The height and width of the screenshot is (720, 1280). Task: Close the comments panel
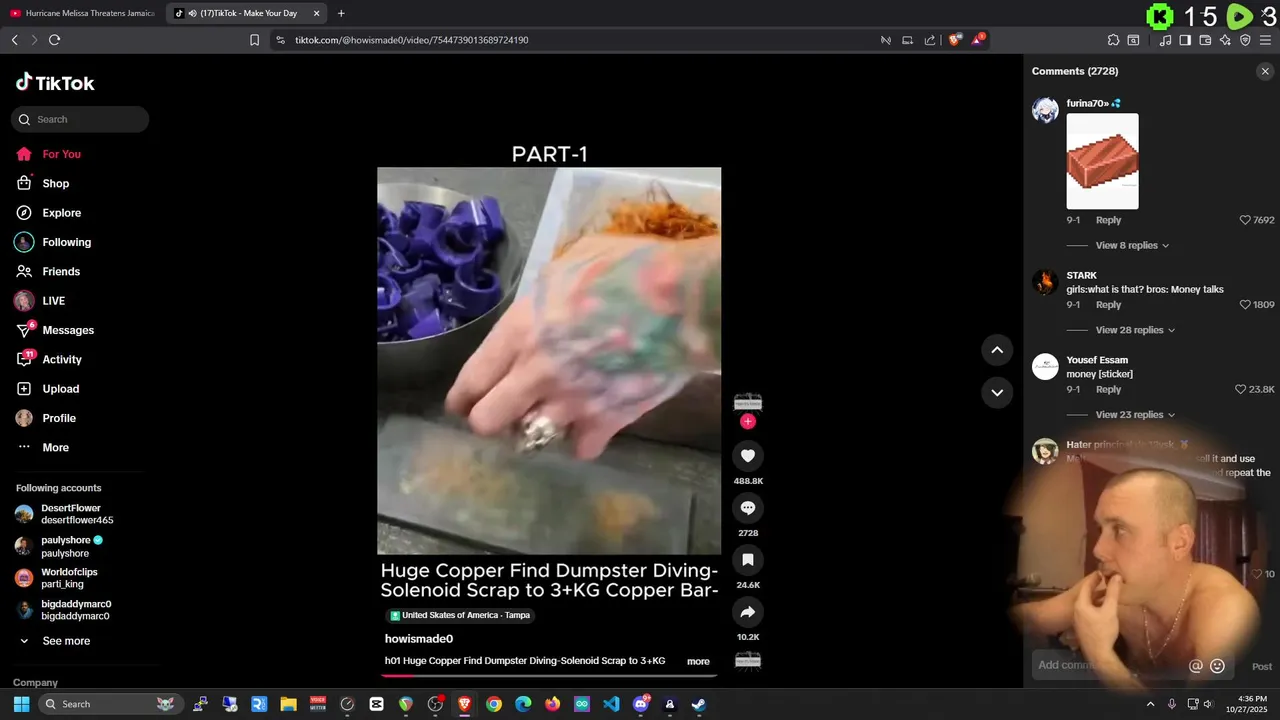(x=1265, y=71)
